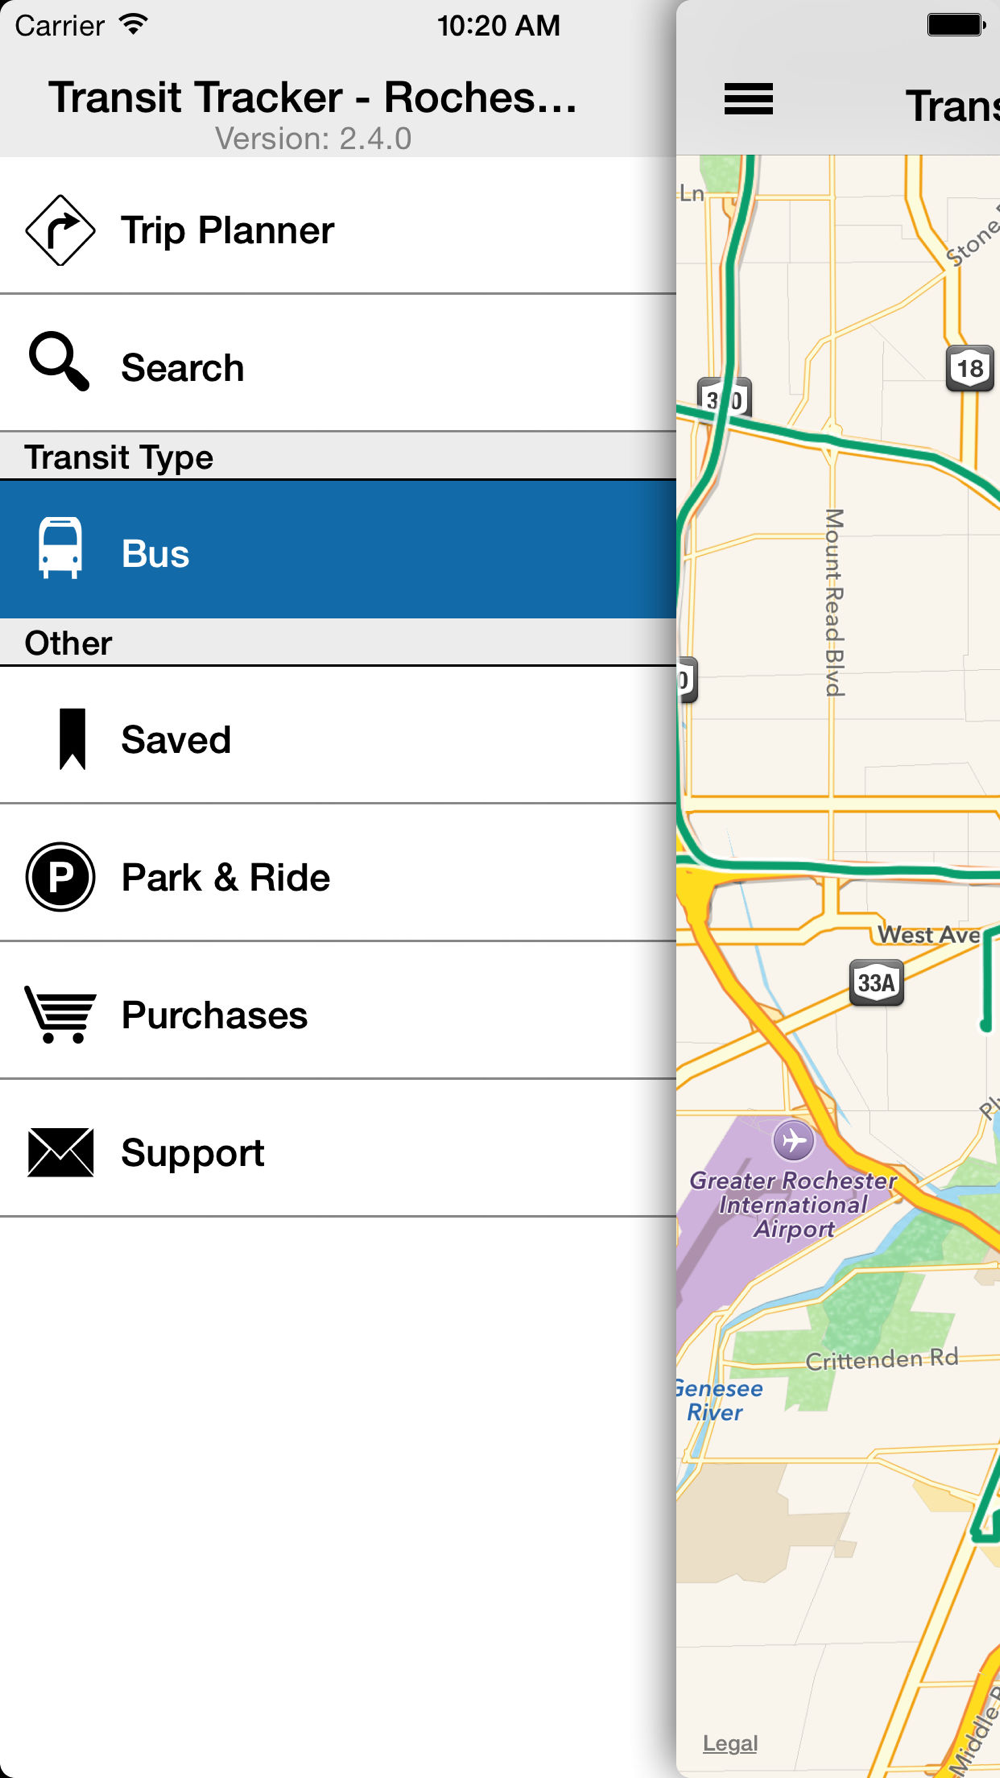1000x1778 pixels.
Task: Tap the Greater Rochester International Airport marker
Action: coord(793,1140)
